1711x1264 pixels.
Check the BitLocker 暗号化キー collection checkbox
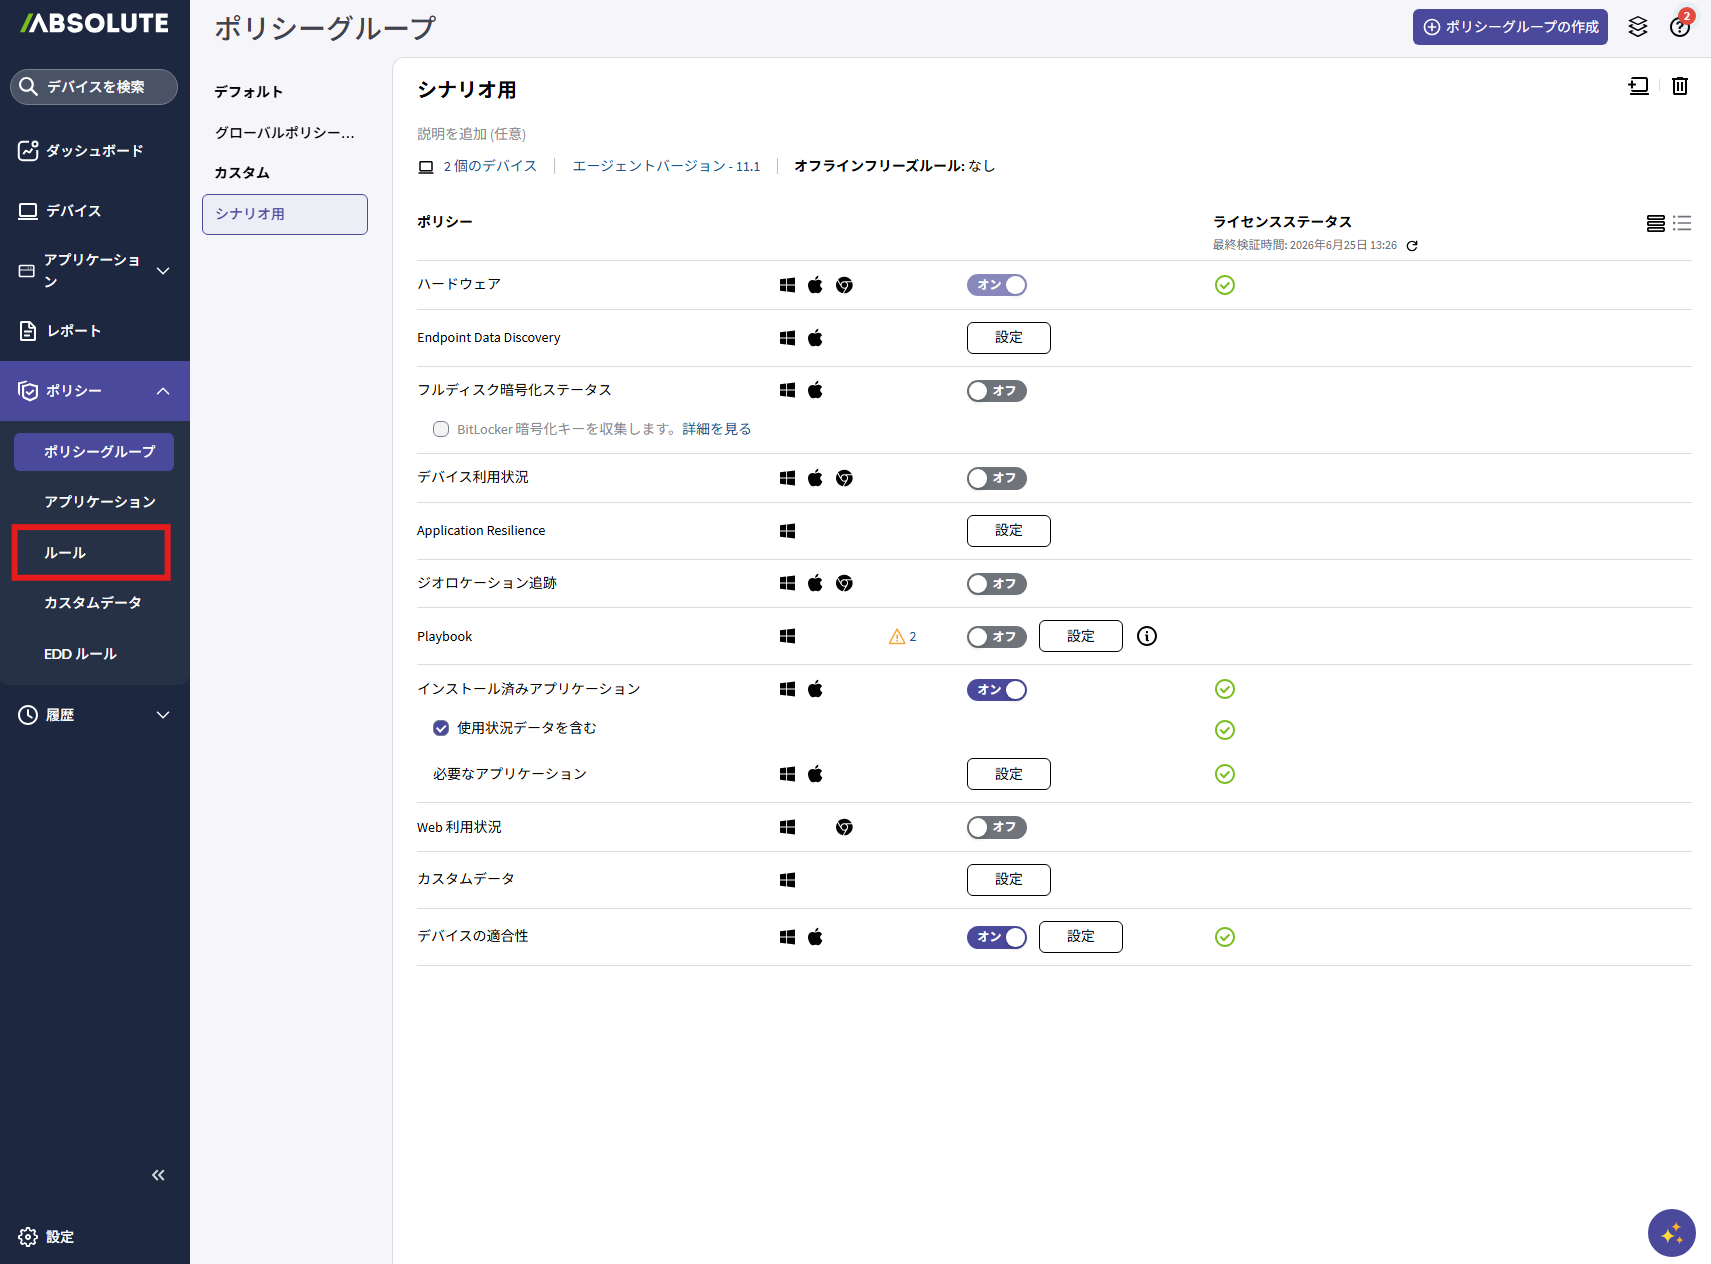coord(441,429)
